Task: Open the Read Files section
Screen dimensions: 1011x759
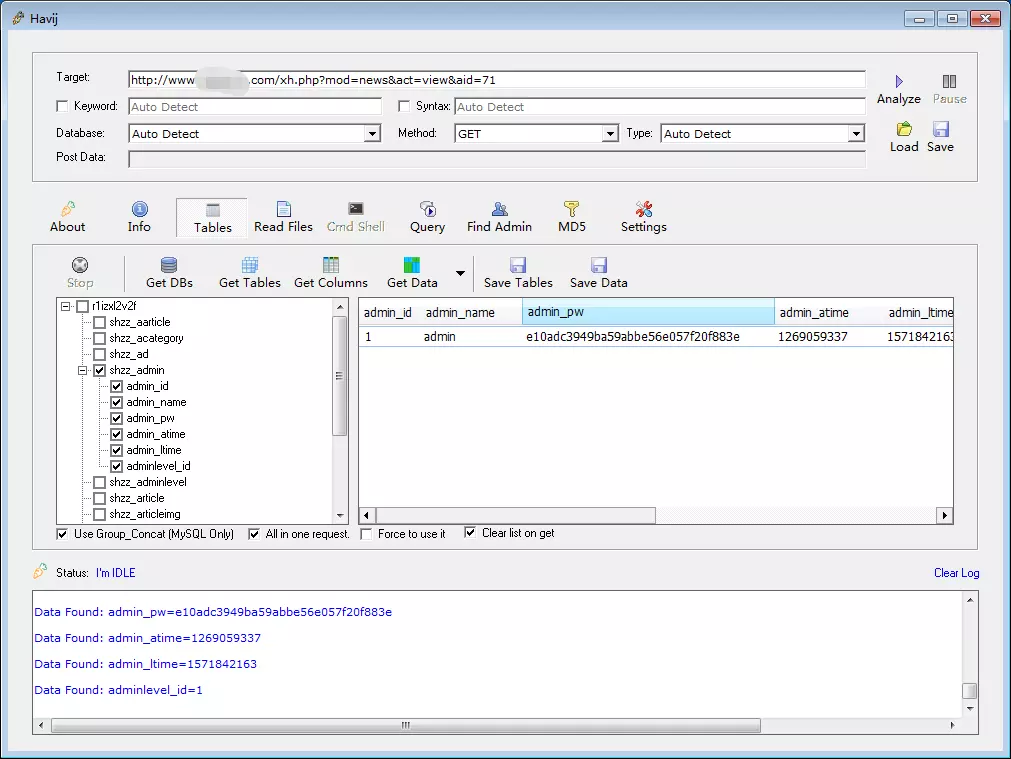Action: (283, 217)
